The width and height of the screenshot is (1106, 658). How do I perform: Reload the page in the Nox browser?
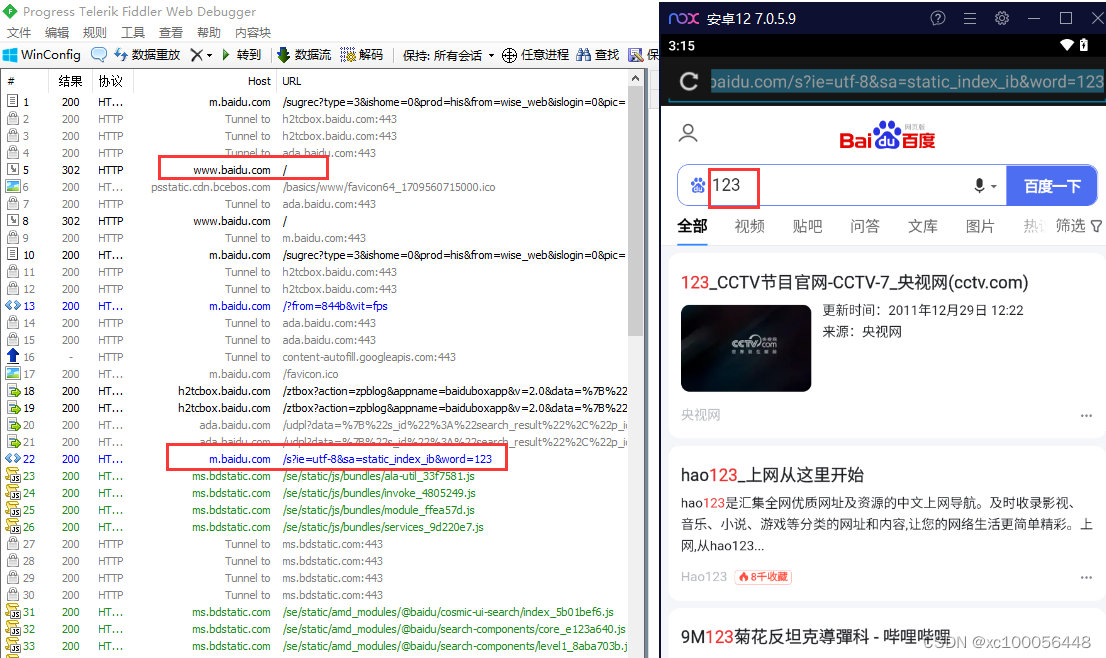(689, 82)
